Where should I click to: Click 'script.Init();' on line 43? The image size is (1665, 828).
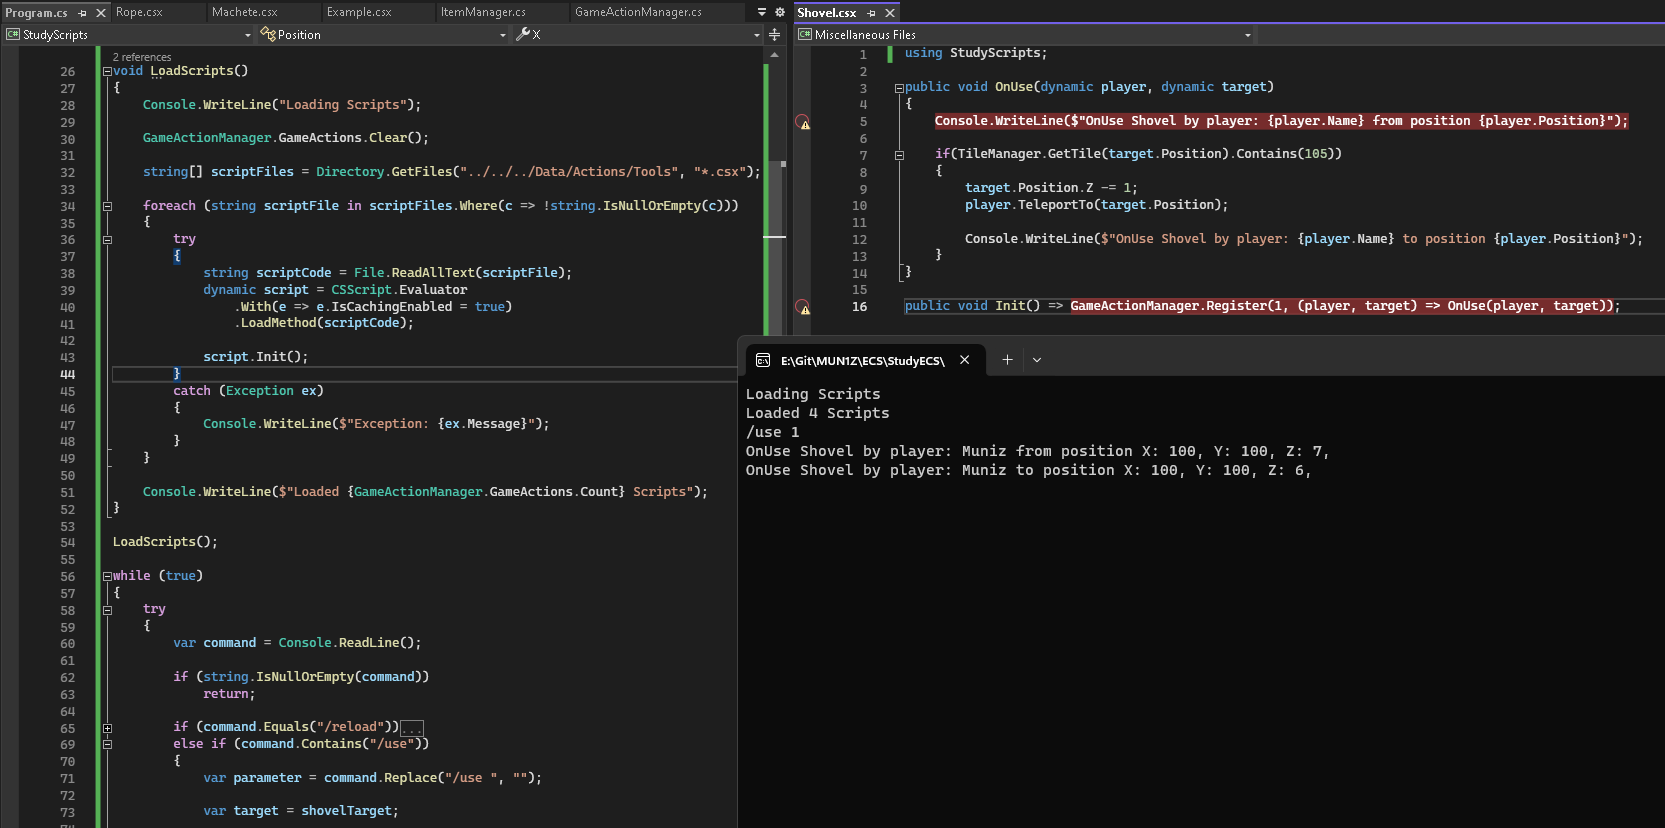pyautogui.click(x=256, y=357)
